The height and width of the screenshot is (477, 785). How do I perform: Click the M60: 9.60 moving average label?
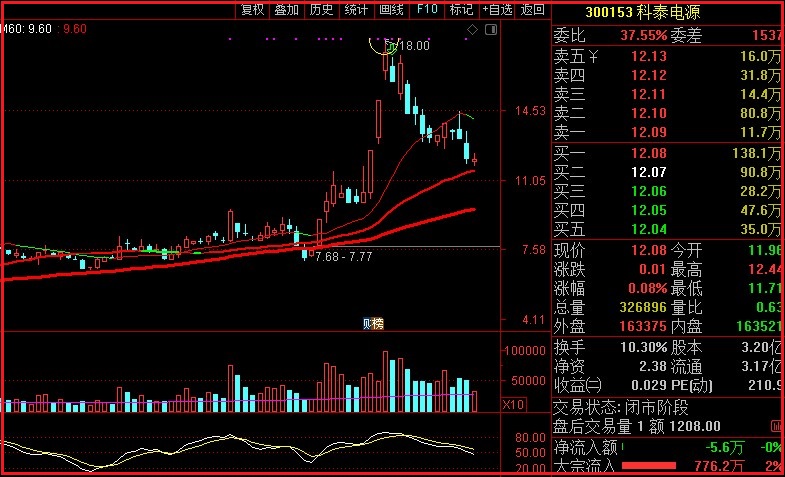tap(26, 29)
